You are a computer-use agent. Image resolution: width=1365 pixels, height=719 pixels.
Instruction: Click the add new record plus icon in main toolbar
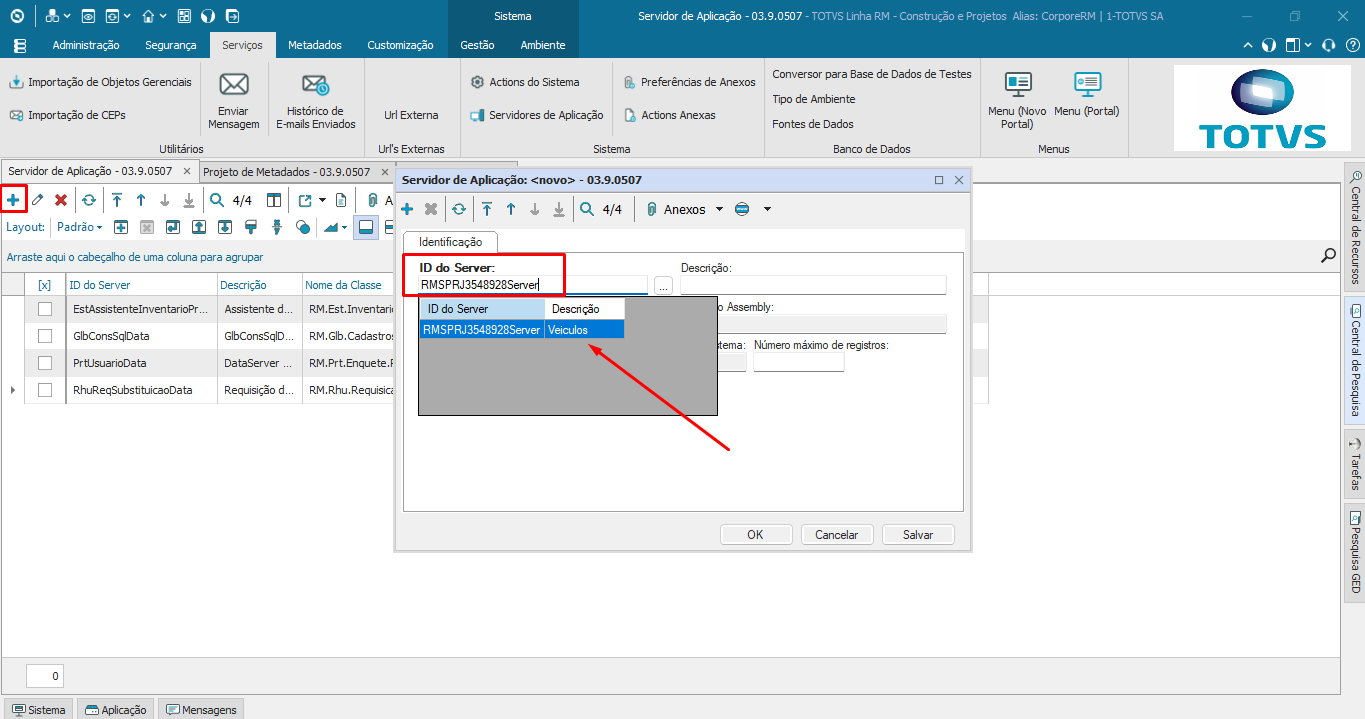point(13,200)
